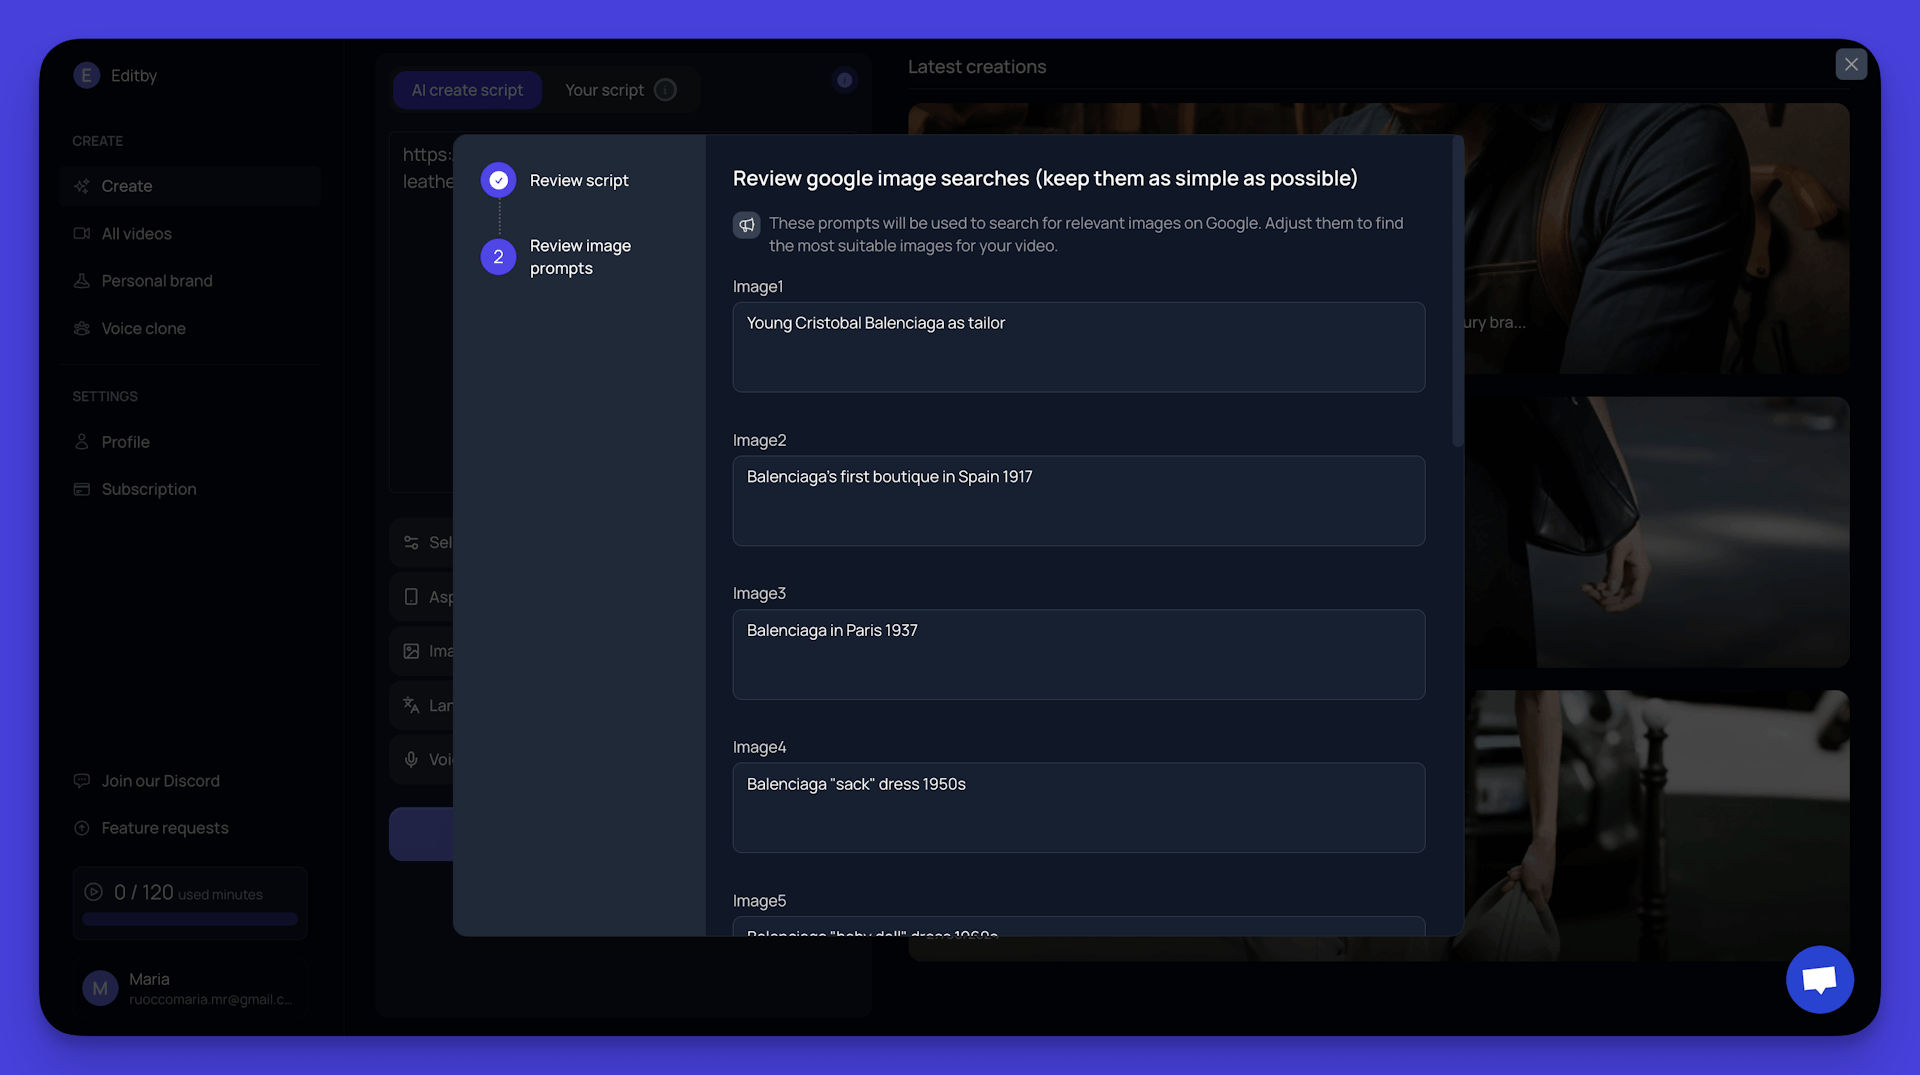Click the Profile person icon
1920x1075 pixels.
[82, 442]
